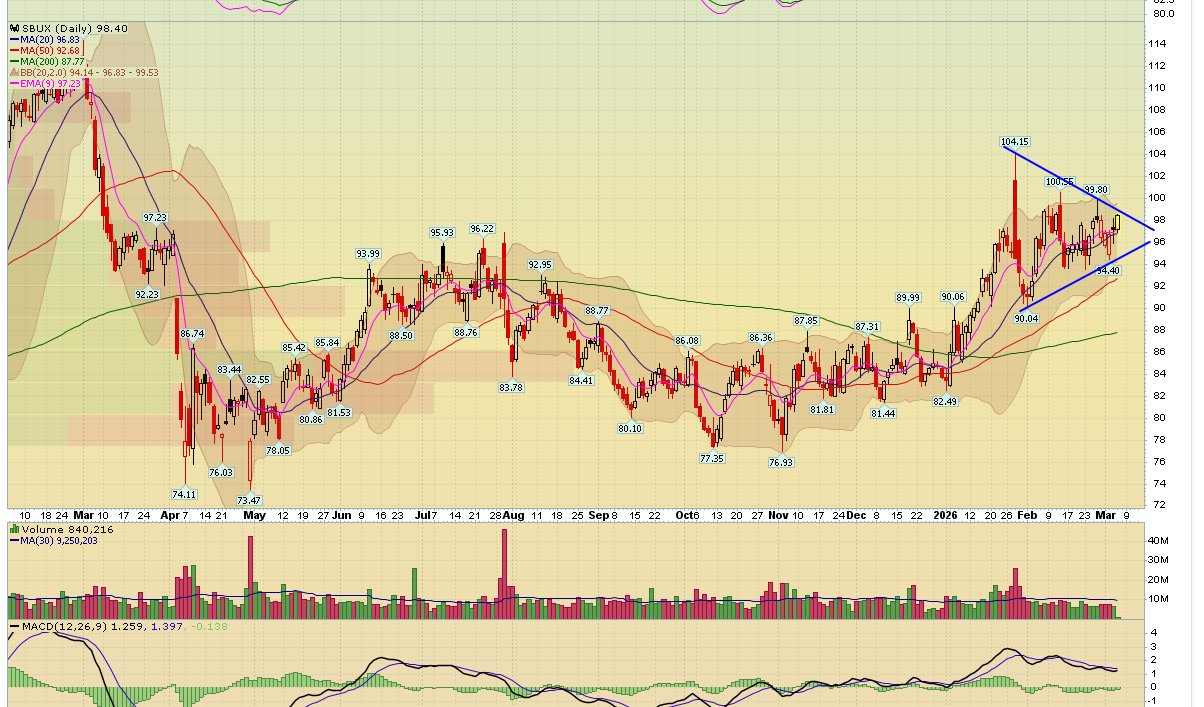The height and width of the screenshot is (707, 1204).
Task: Click the Volume MA(30) 9,250,203 legend text
Action: pos(64,541)
